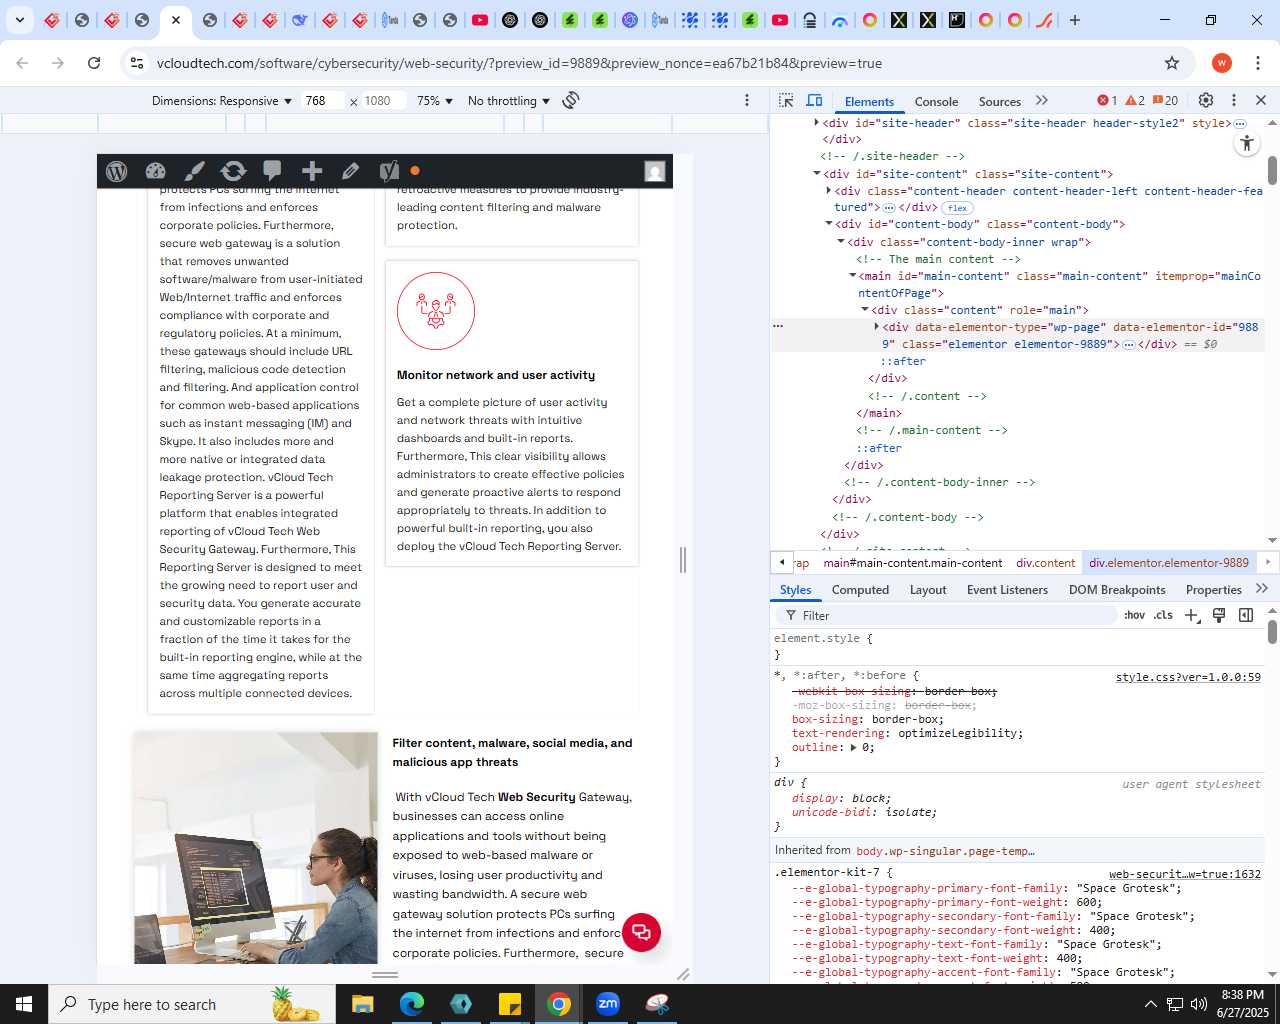Toggle the :hov element state panel
The height and width of the screenshot is (1024, 1280).
[x=1134, y=615]
